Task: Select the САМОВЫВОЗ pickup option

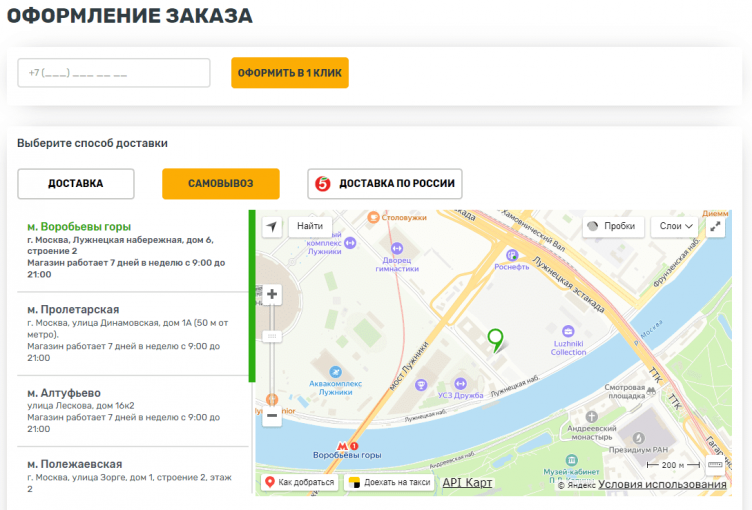Action: click(221, 184)
